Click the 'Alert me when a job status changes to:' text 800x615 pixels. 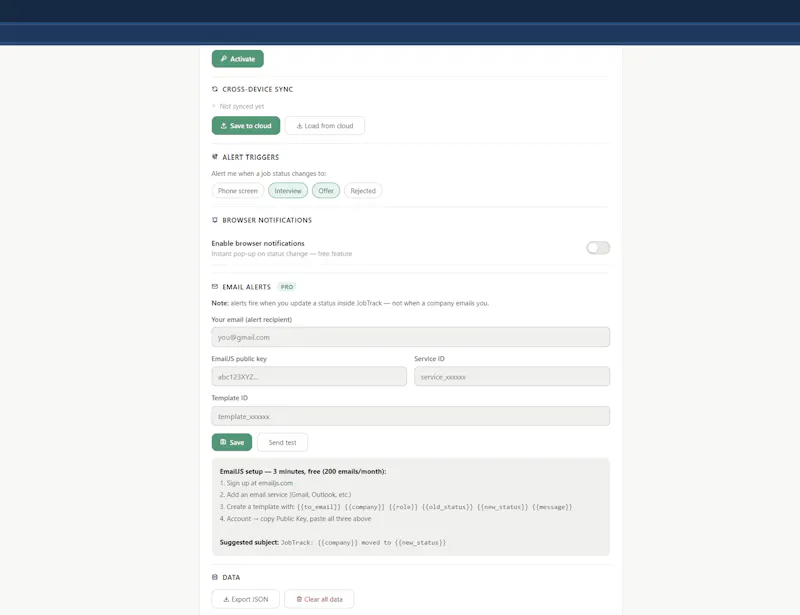(x=268, y=174)
